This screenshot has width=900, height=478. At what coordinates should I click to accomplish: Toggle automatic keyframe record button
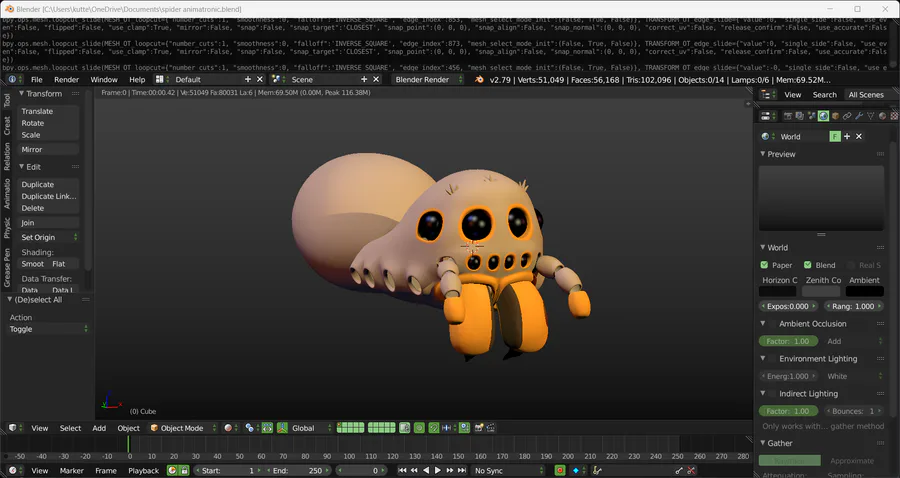560,471
